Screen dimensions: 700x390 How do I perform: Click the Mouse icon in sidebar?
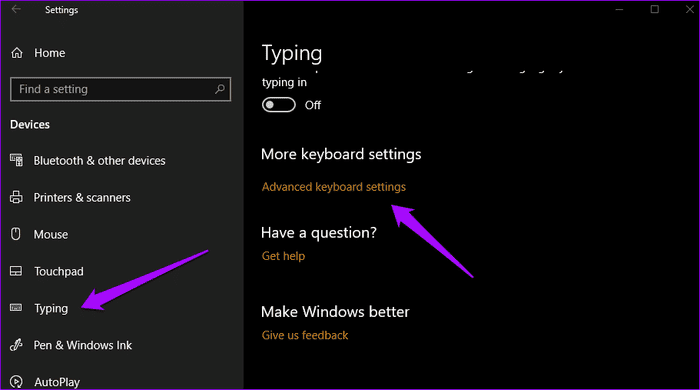[x=16, y=234]
